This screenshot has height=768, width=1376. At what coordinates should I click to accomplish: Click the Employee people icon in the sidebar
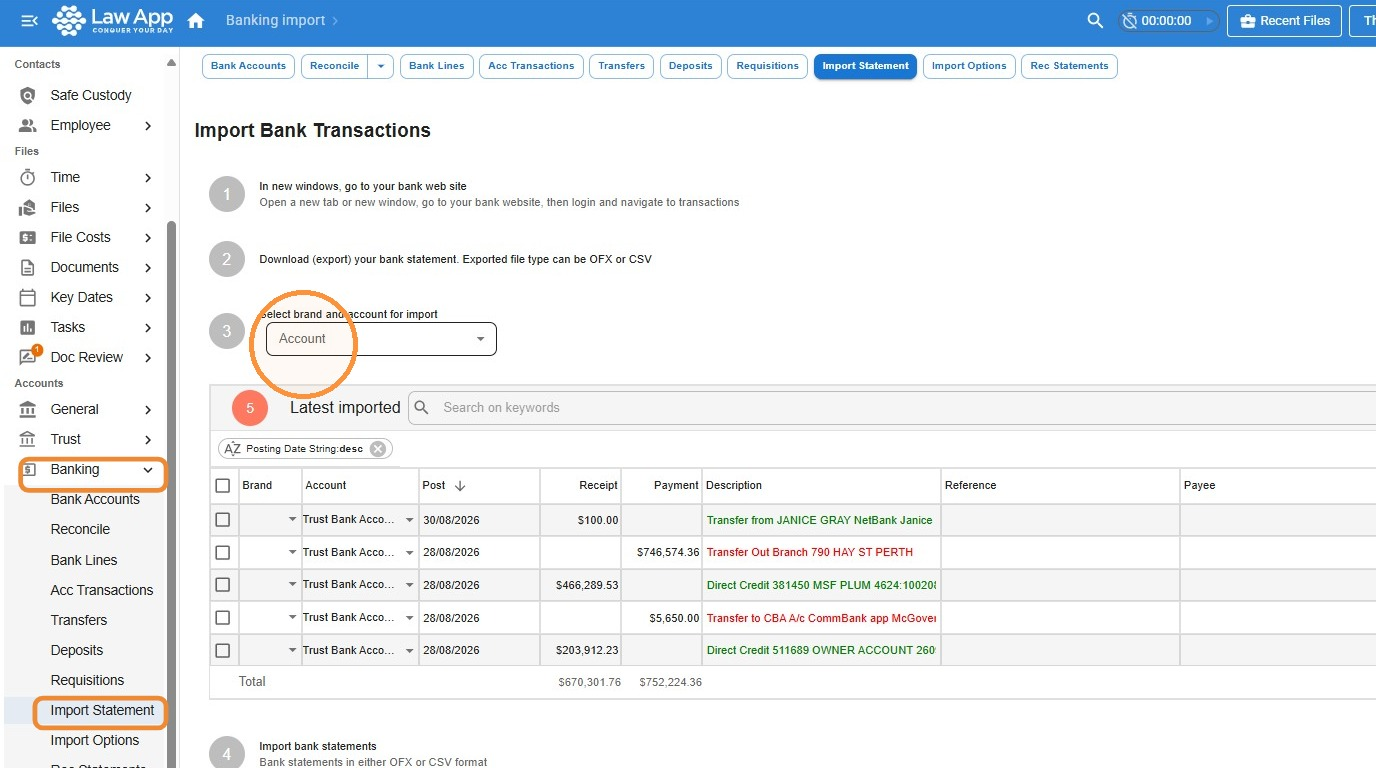pyautogui.click(x=28, y=125)
